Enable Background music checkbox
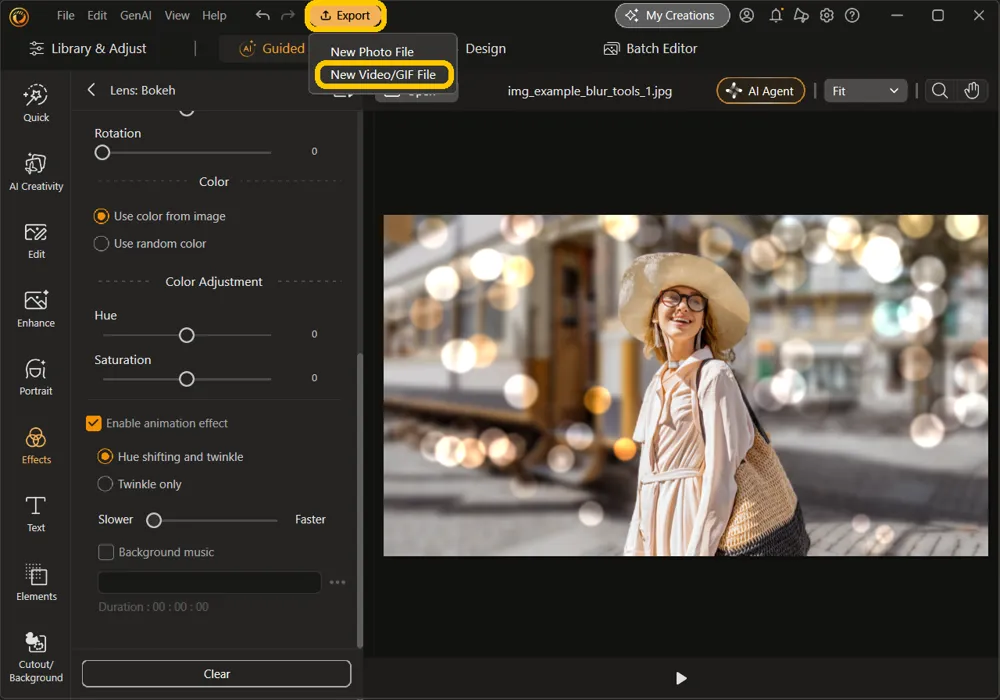Viewport: 1000px width, 700px height. tap(106, 552)
